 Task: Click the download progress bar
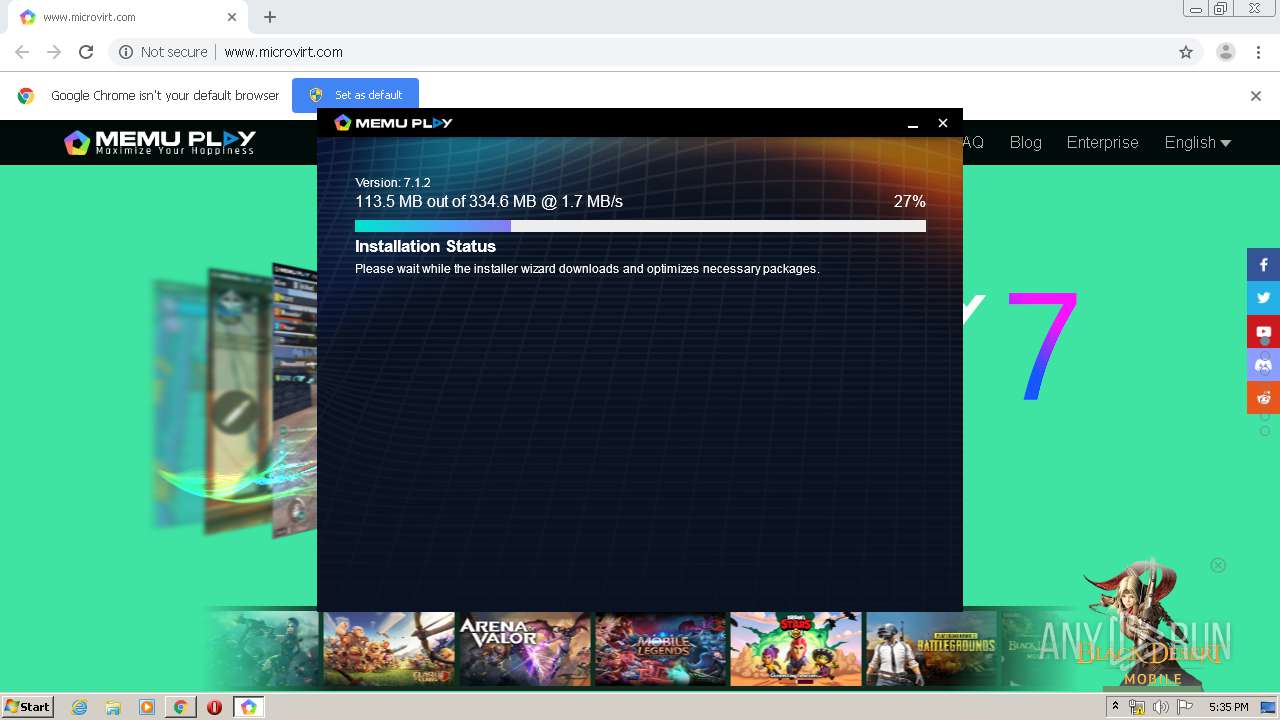coord(640,226)
